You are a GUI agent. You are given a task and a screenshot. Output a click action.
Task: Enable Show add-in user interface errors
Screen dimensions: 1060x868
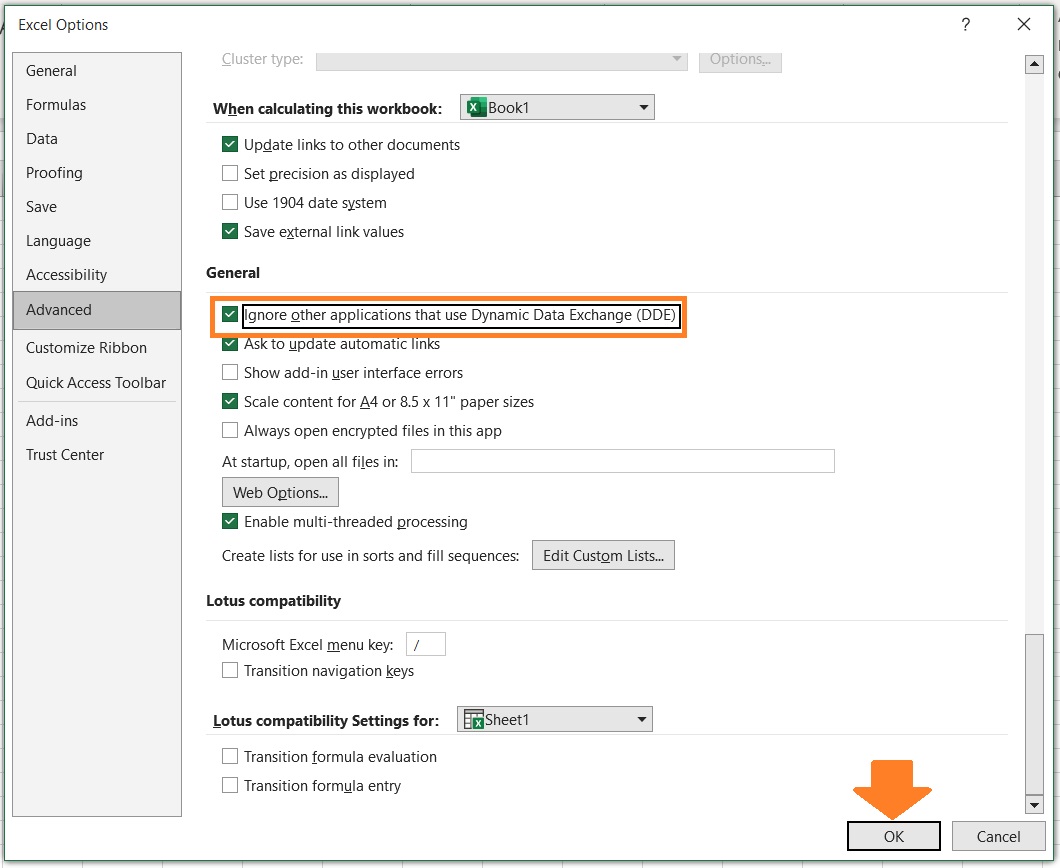(x=230, y=372)
